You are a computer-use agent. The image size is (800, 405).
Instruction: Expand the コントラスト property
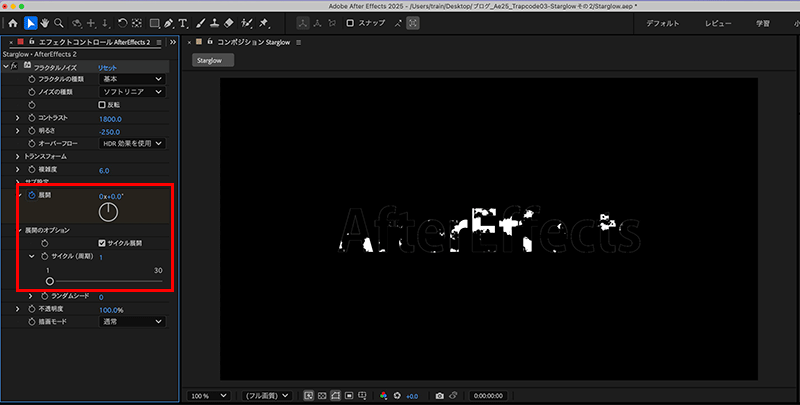[17, 118]
